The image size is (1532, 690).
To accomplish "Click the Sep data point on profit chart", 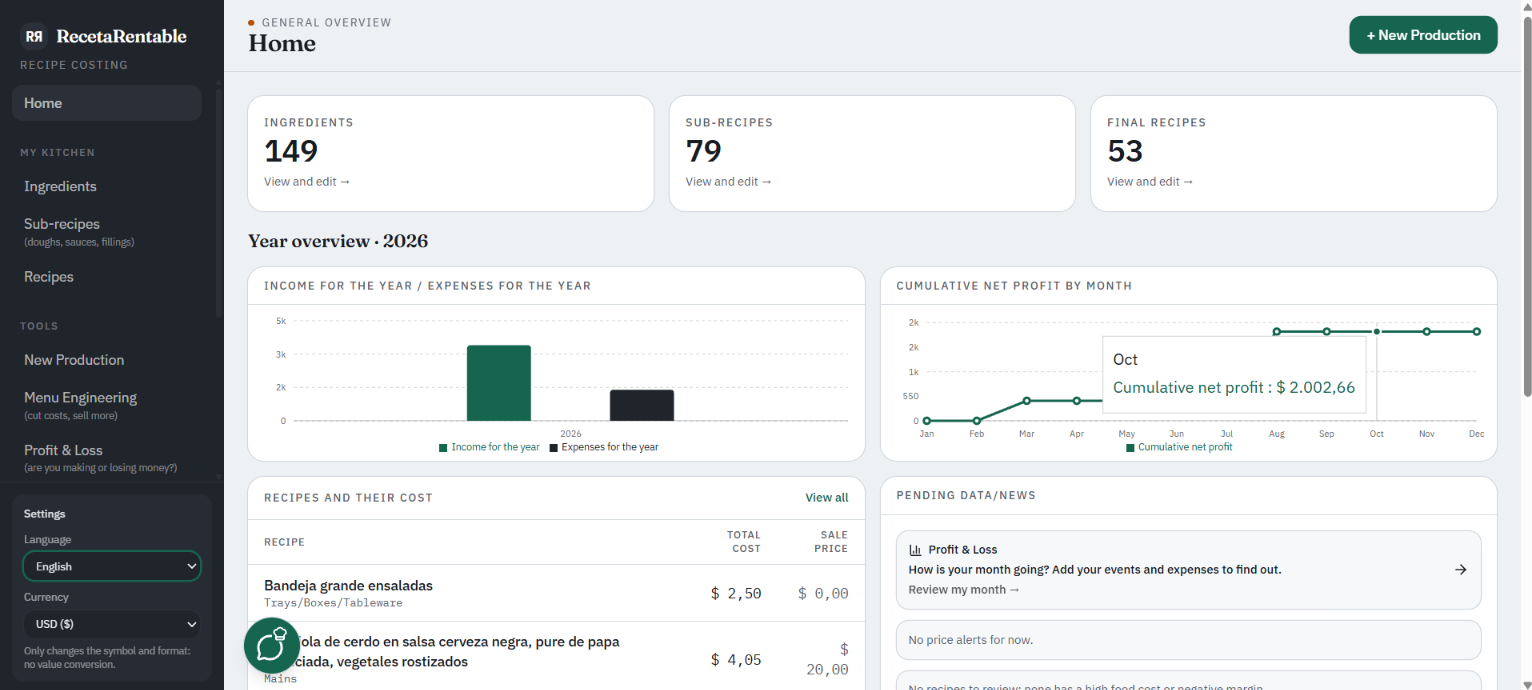I will tap(1327, 331).
